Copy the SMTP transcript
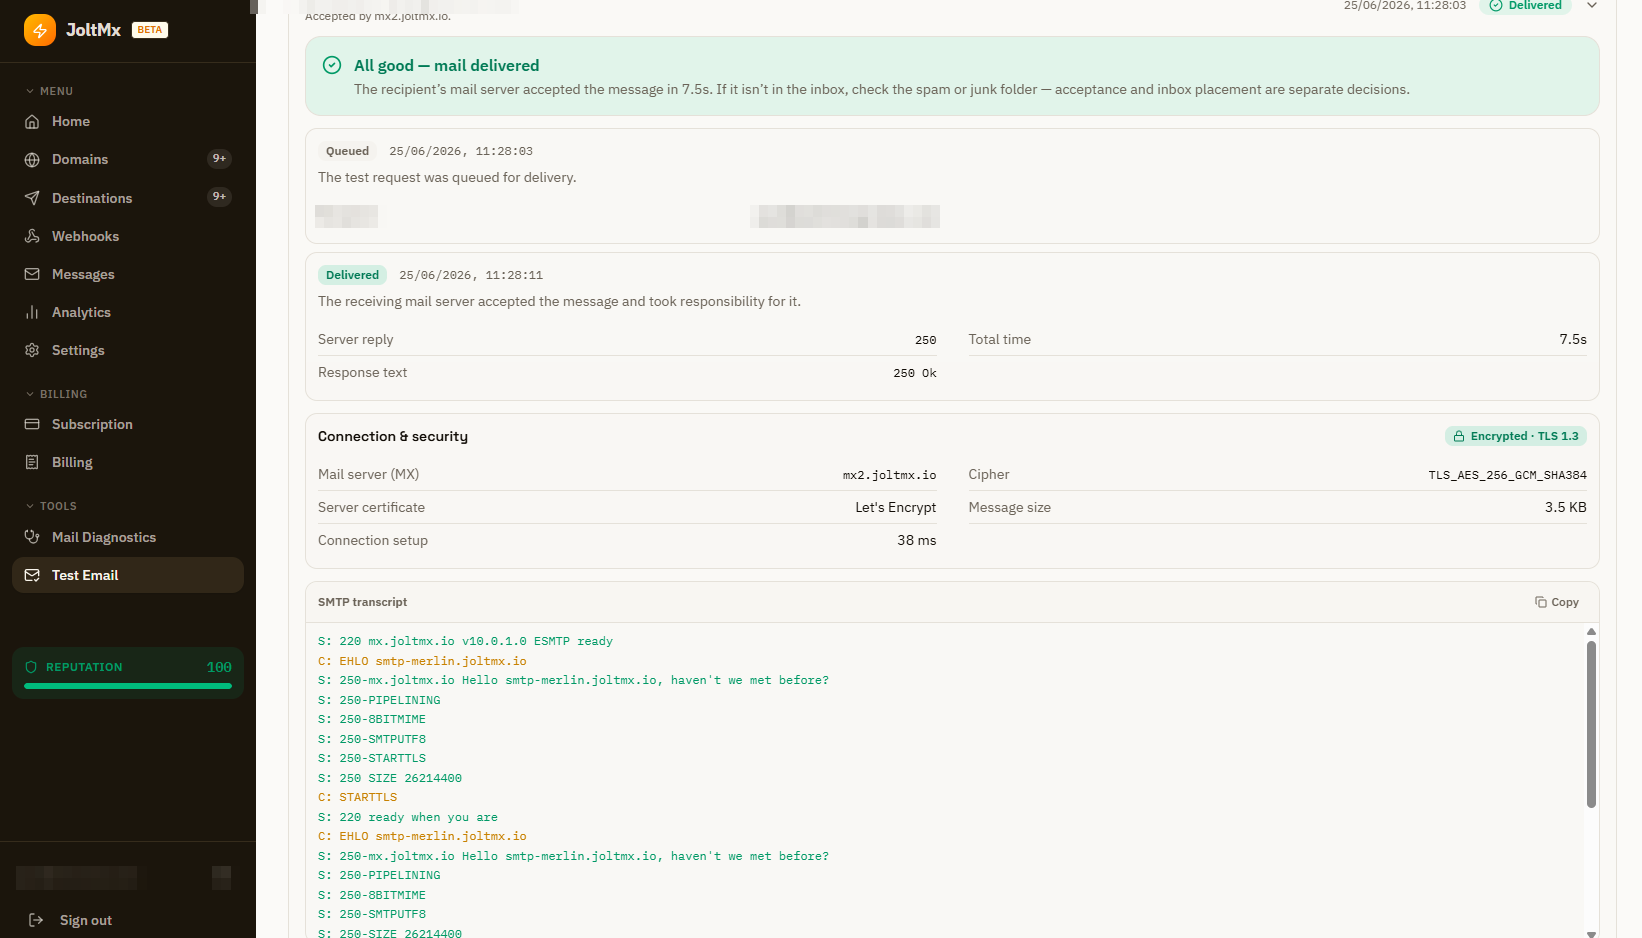 pos(1557,602)
